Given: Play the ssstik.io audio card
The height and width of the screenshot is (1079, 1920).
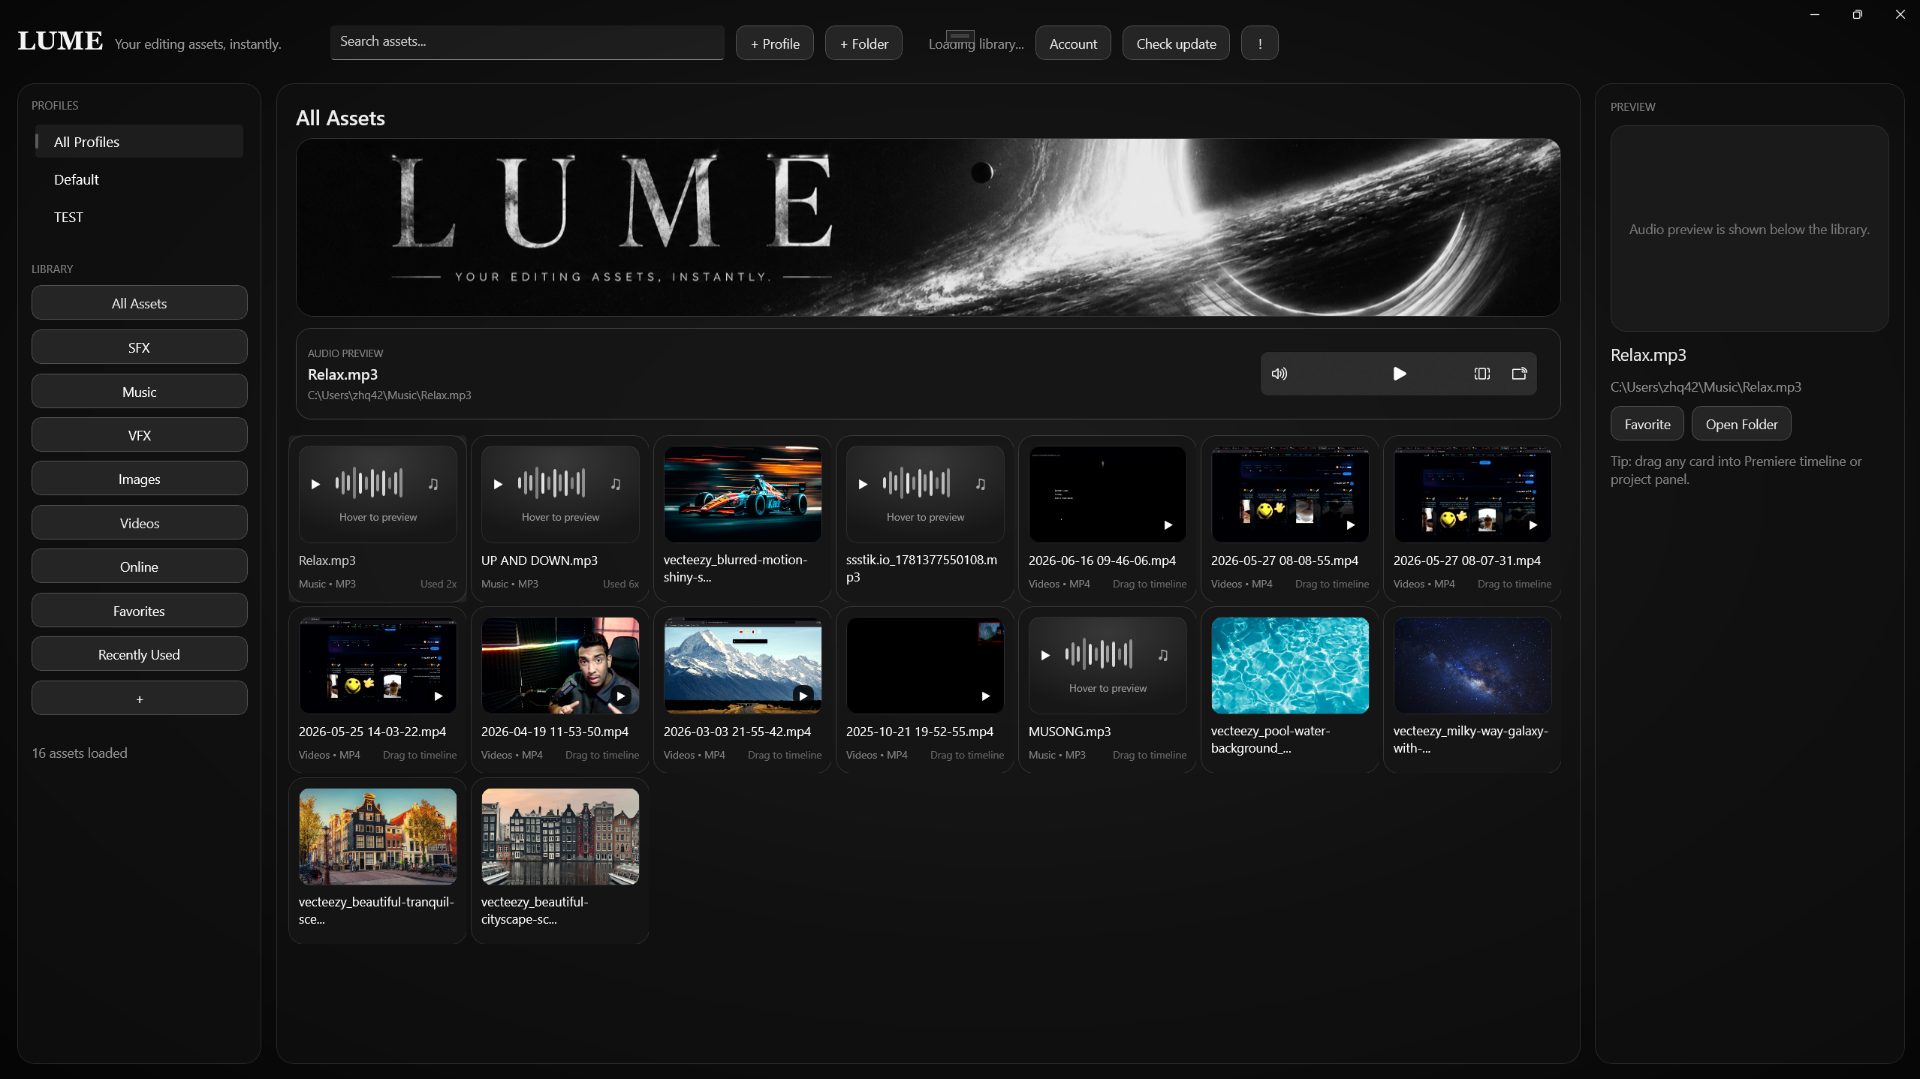Looking at the screenshot, I should [x=863, y=484].
